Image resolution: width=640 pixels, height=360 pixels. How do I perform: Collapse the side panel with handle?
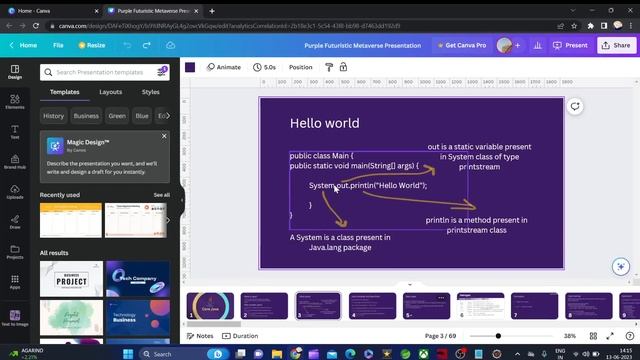click(182, 200)
